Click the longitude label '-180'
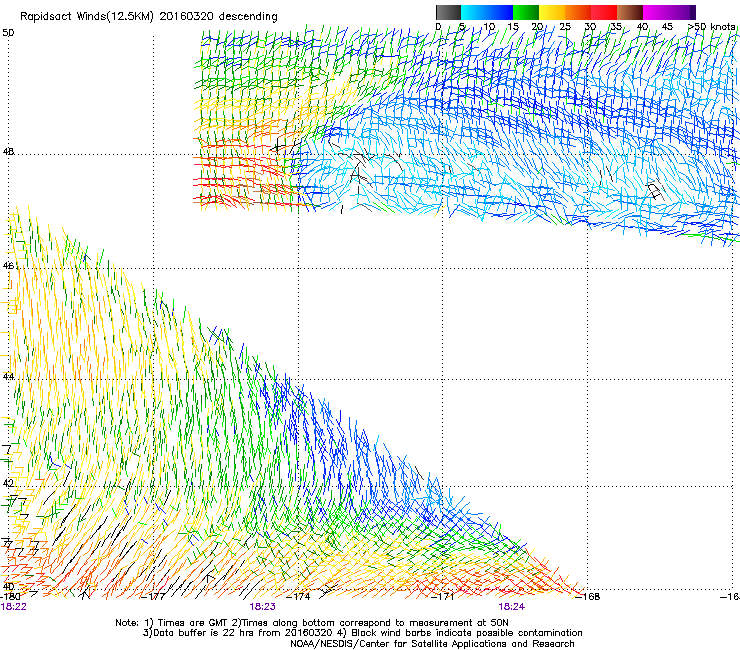Screen dimensions: 740x650 pos(10,596)
